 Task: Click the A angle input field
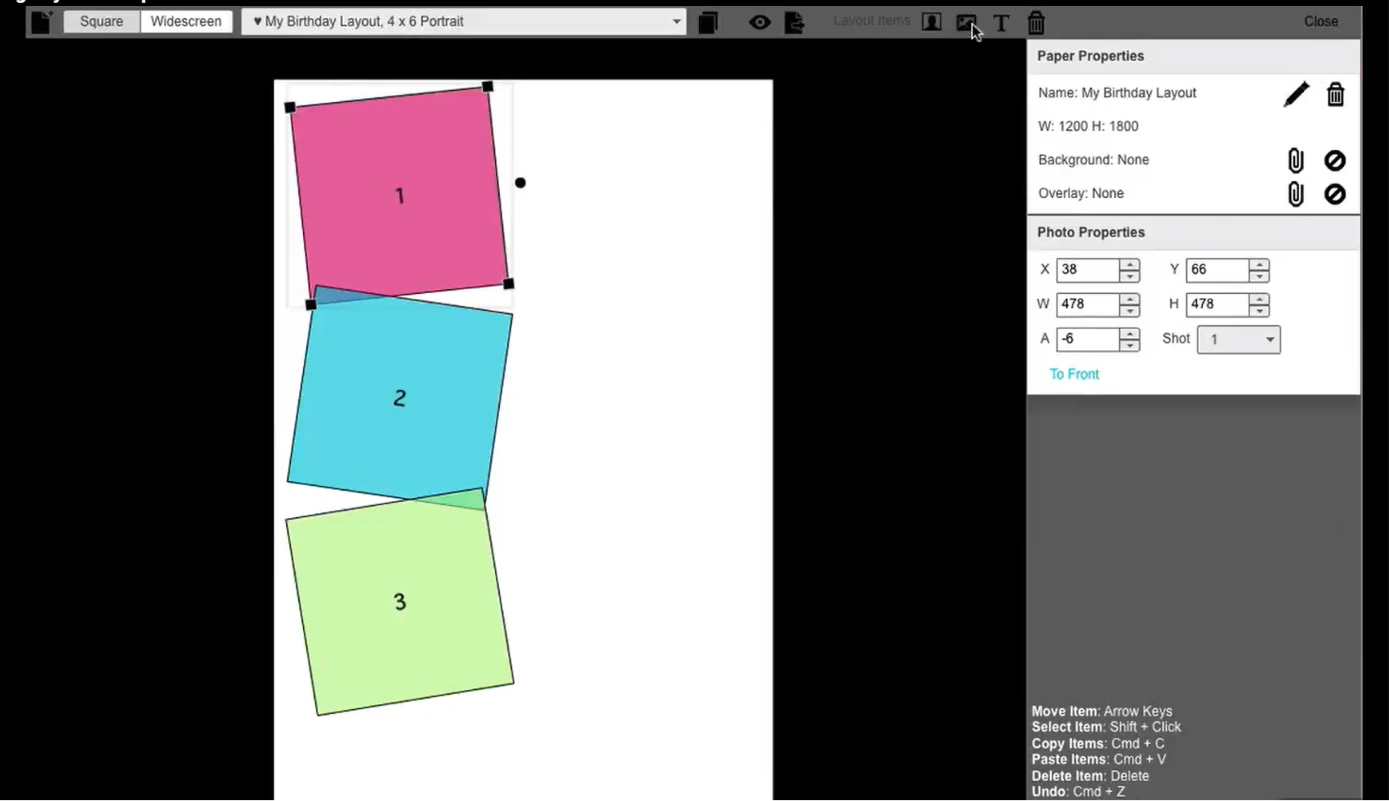click(1088, 339)
